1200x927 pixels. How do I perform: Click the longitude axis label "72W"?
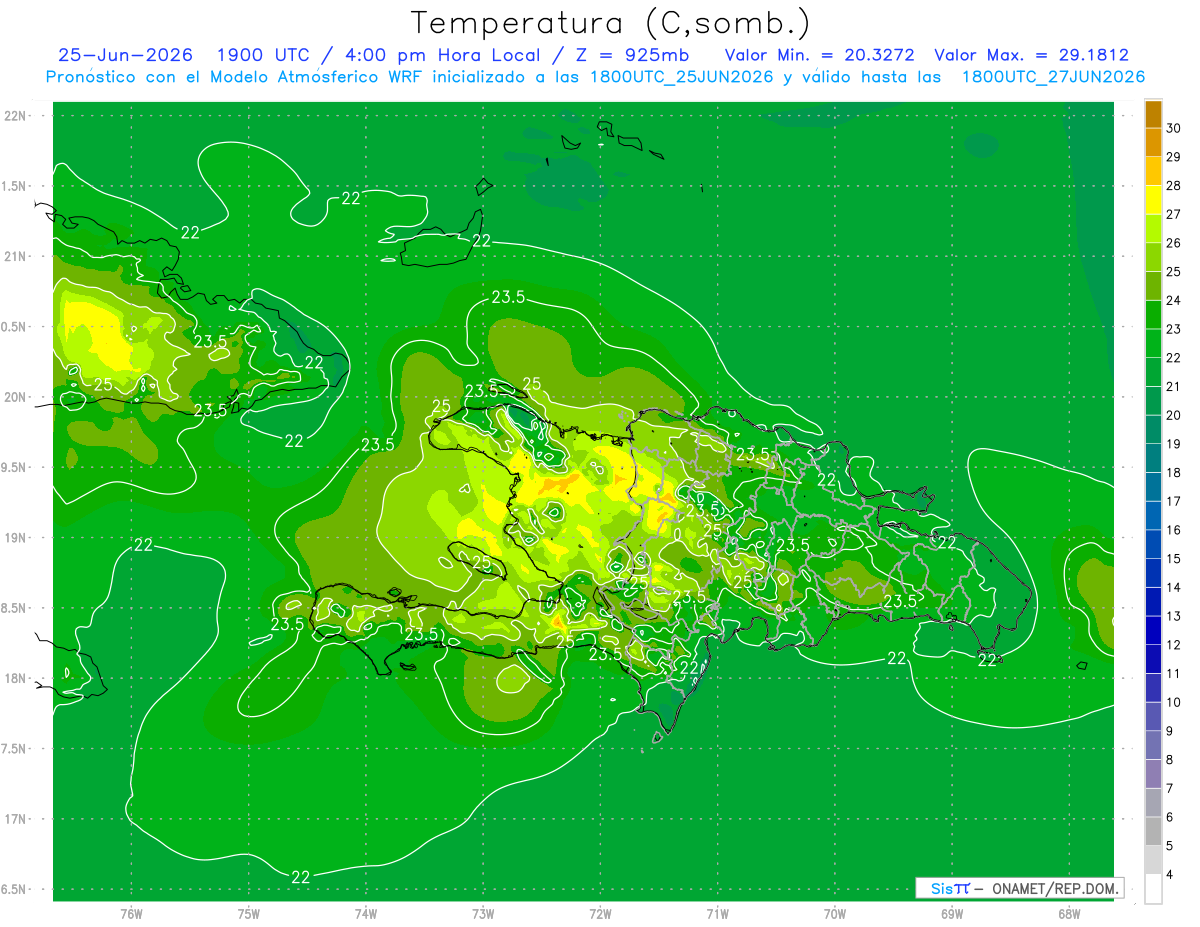pyautogui.click(x=600, y=913)
